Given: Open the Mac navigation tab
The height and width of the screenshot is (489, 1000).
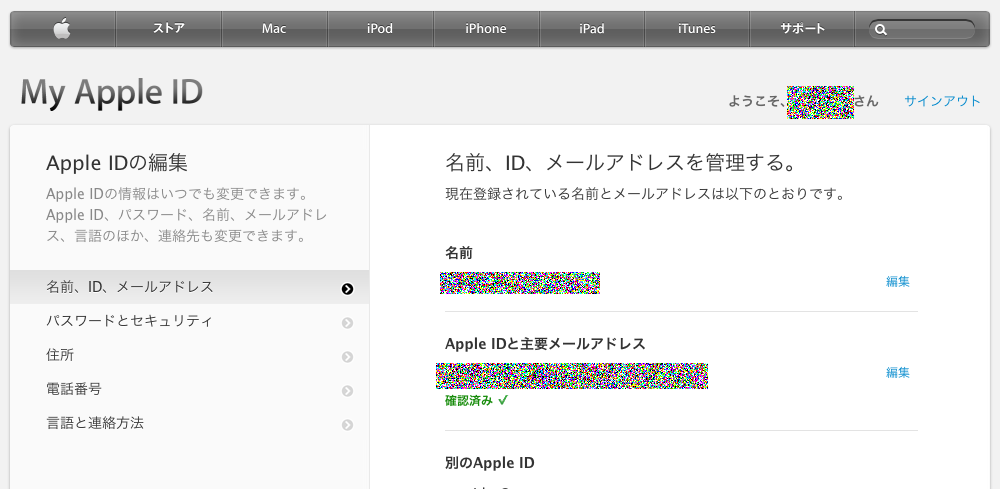Looking at the screenshot, I should [x=274, y=29].
